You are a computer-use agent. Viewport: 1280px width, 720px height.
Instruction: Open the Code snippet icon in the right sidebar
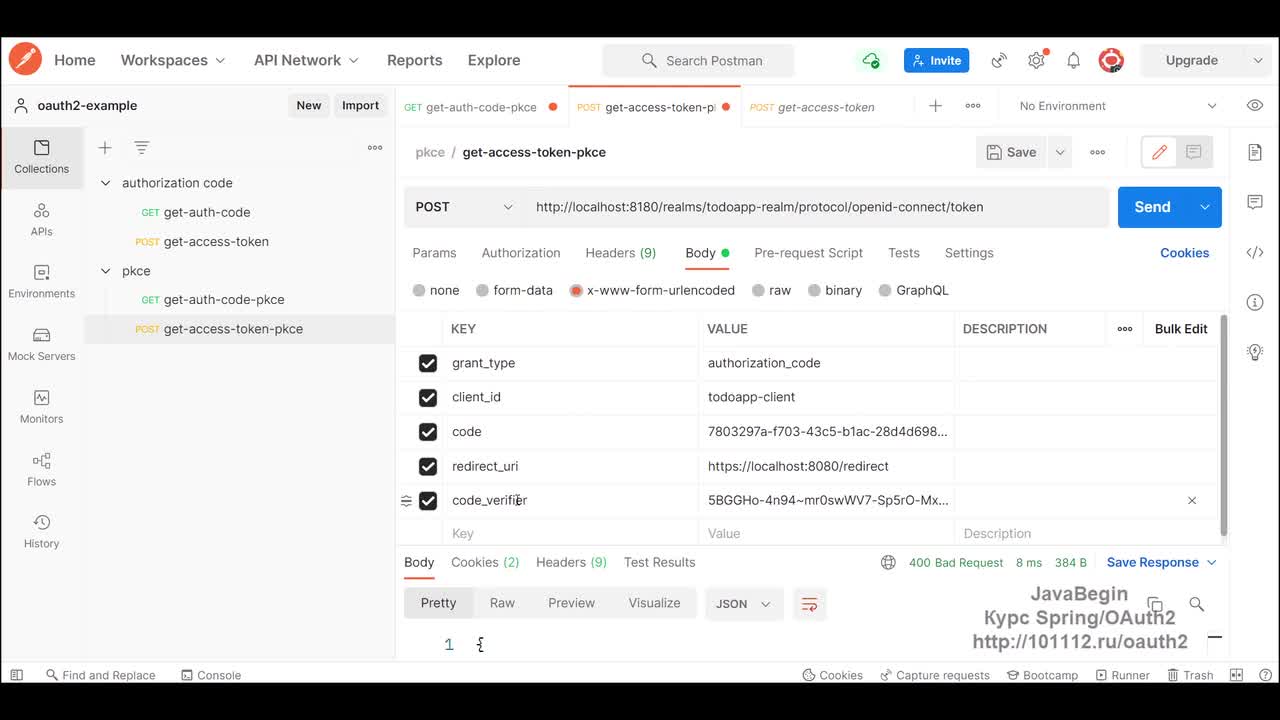[x=1255, y=252]
